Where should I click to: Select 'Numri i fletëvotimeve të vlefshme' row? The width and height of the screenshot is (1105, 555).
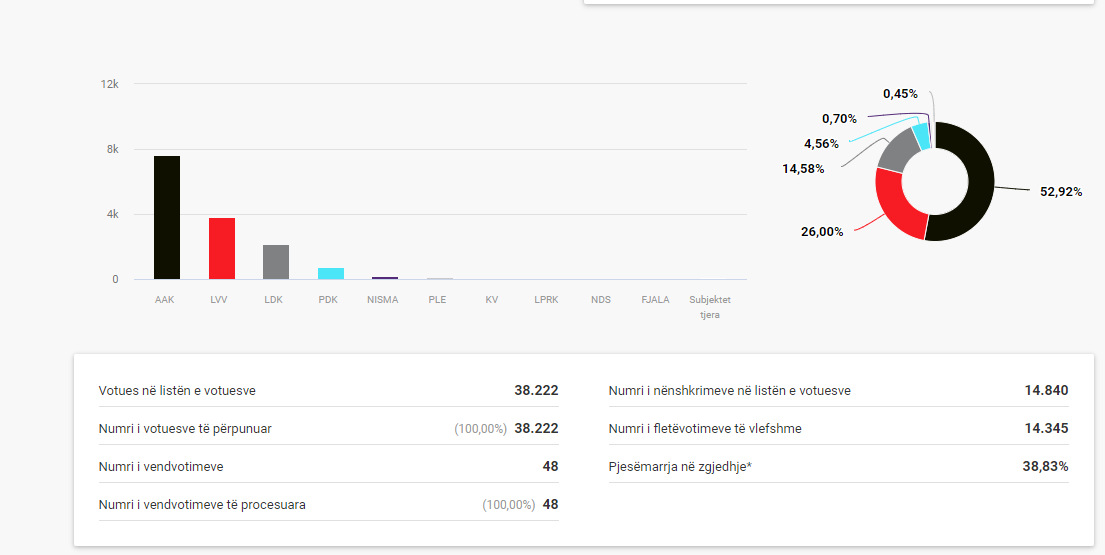pos(838,429)
